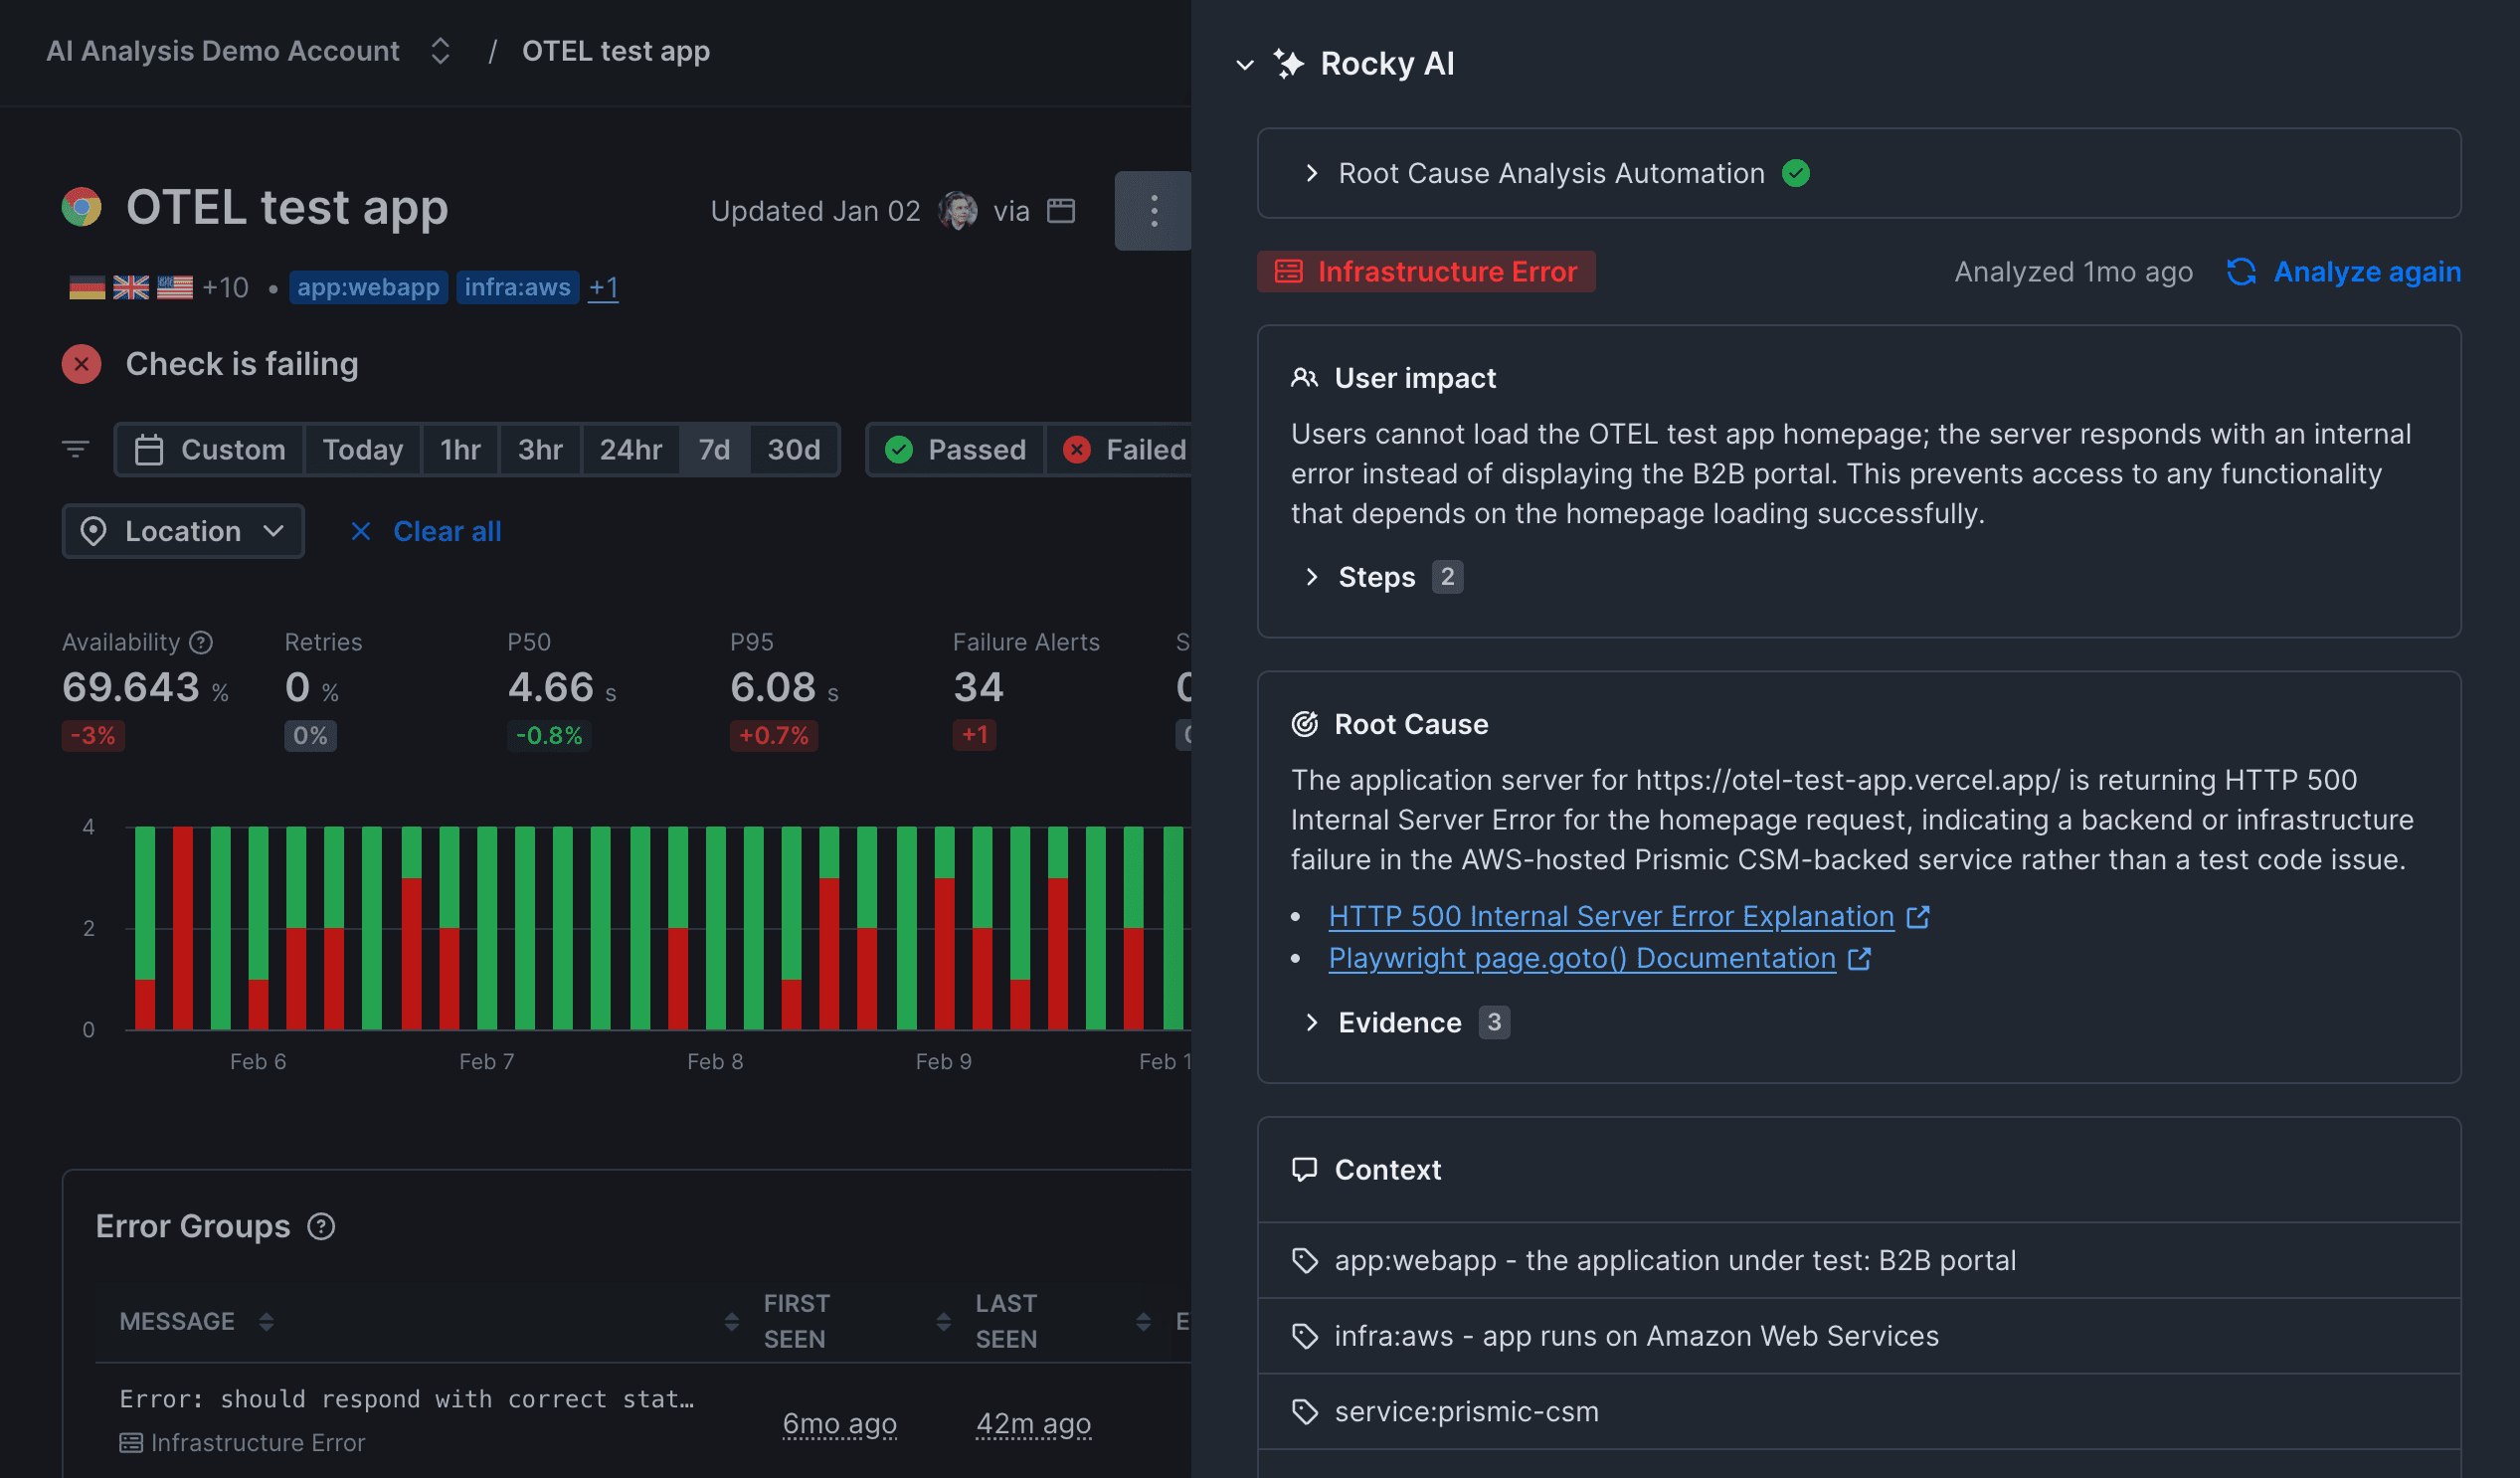Open the external link for HTTP 500 Explanation

[x=1918, y=916]
